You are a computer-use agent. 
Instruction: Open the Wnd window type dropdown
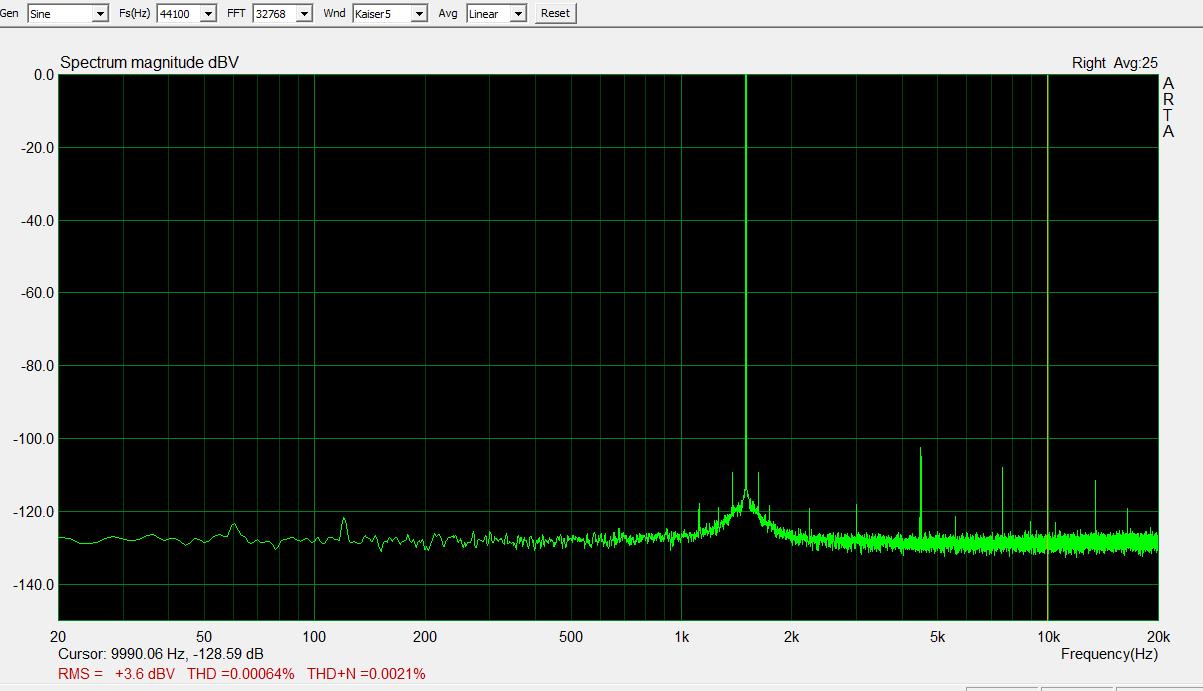click(389, 13)
